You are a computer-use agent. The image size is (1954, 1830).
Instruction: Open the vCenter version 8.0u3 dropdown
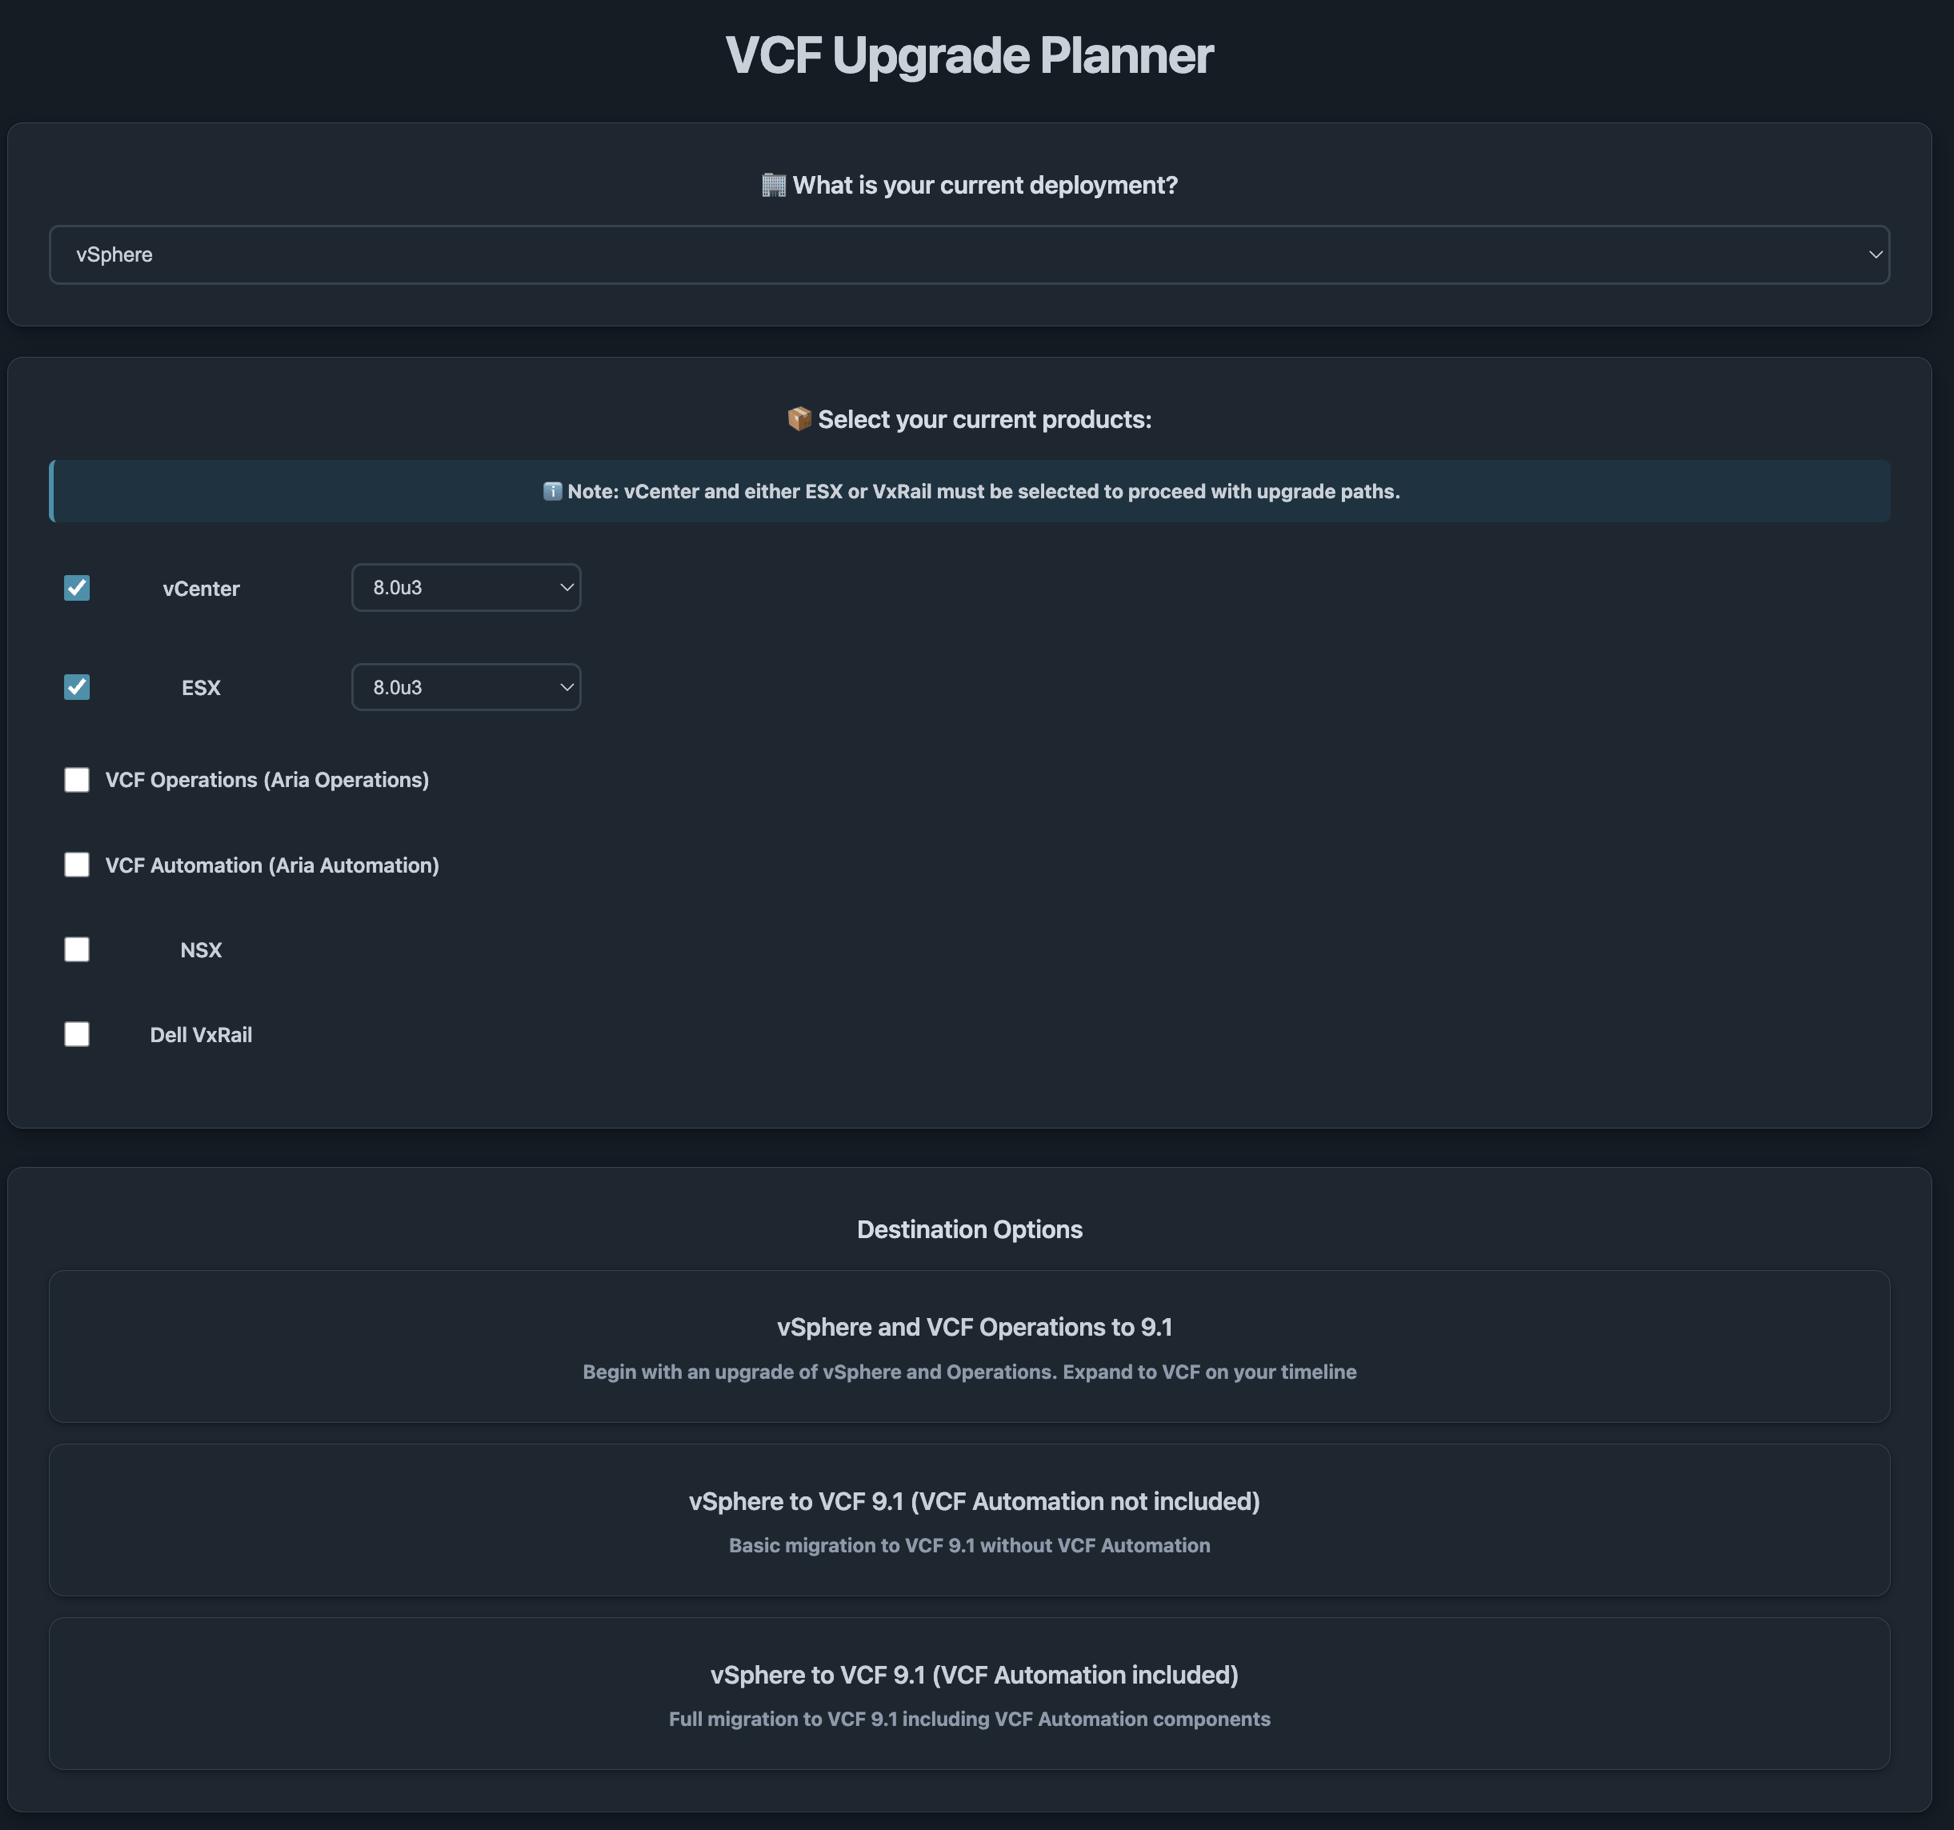(x=466, y=588)
